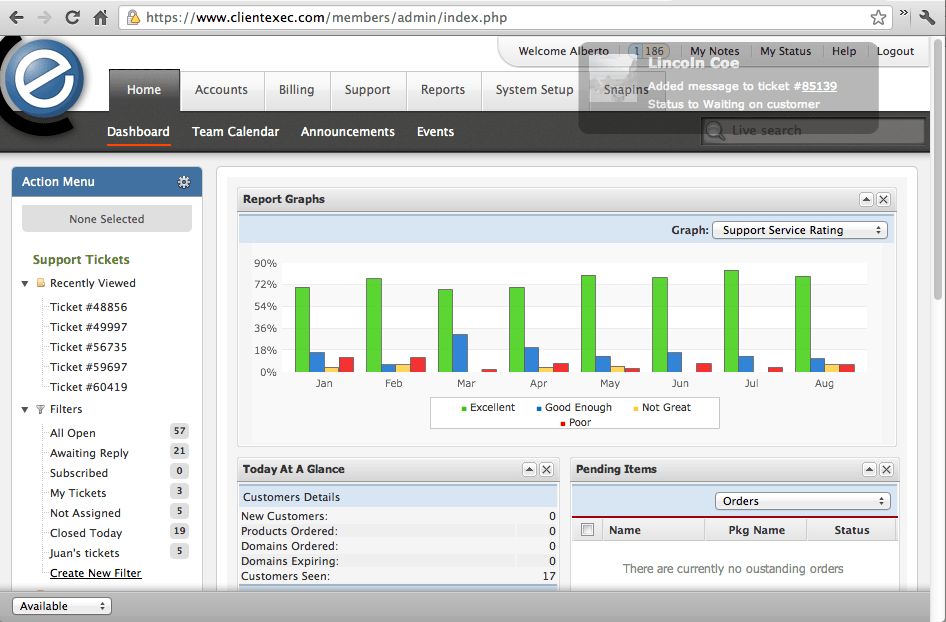The width and height of the screenshot is (946, 622).
Task: Open the Team Calendar menu item
Action: 235,131
